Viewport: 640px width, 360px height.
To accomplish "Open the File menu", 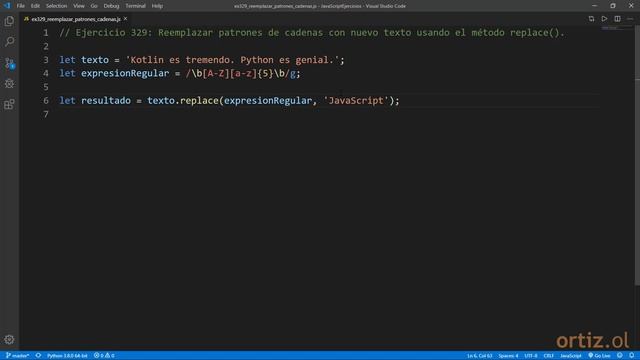I will pos(20,6).
